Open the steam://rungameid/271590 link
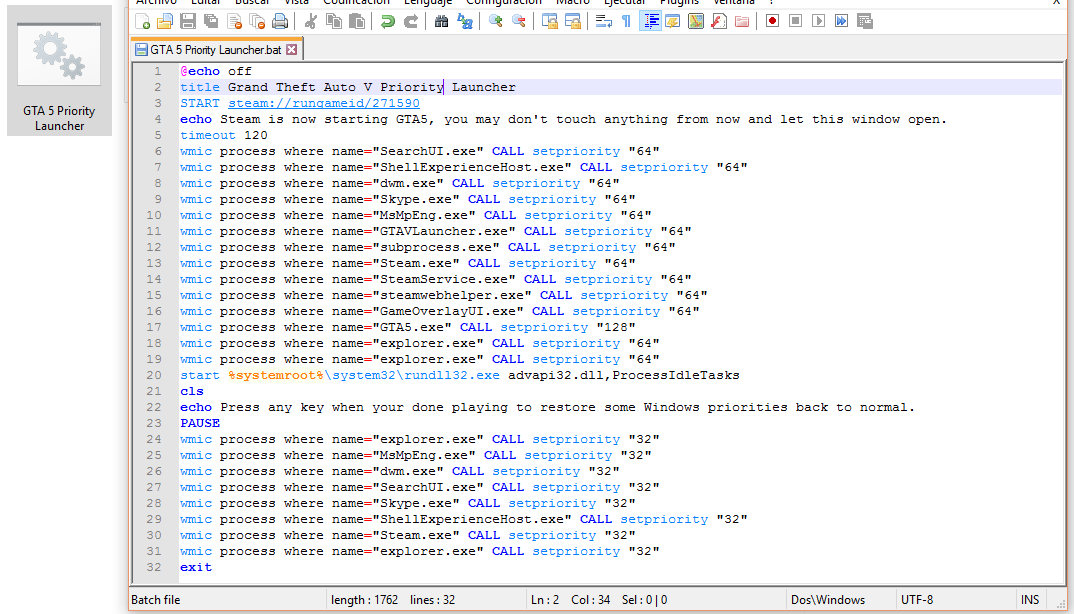Screen dimensions: 1074x614 (x=324, y=103)
